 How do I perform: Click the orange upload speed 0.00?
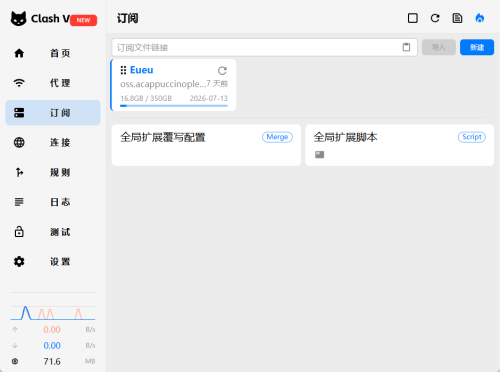coord(52,330)
